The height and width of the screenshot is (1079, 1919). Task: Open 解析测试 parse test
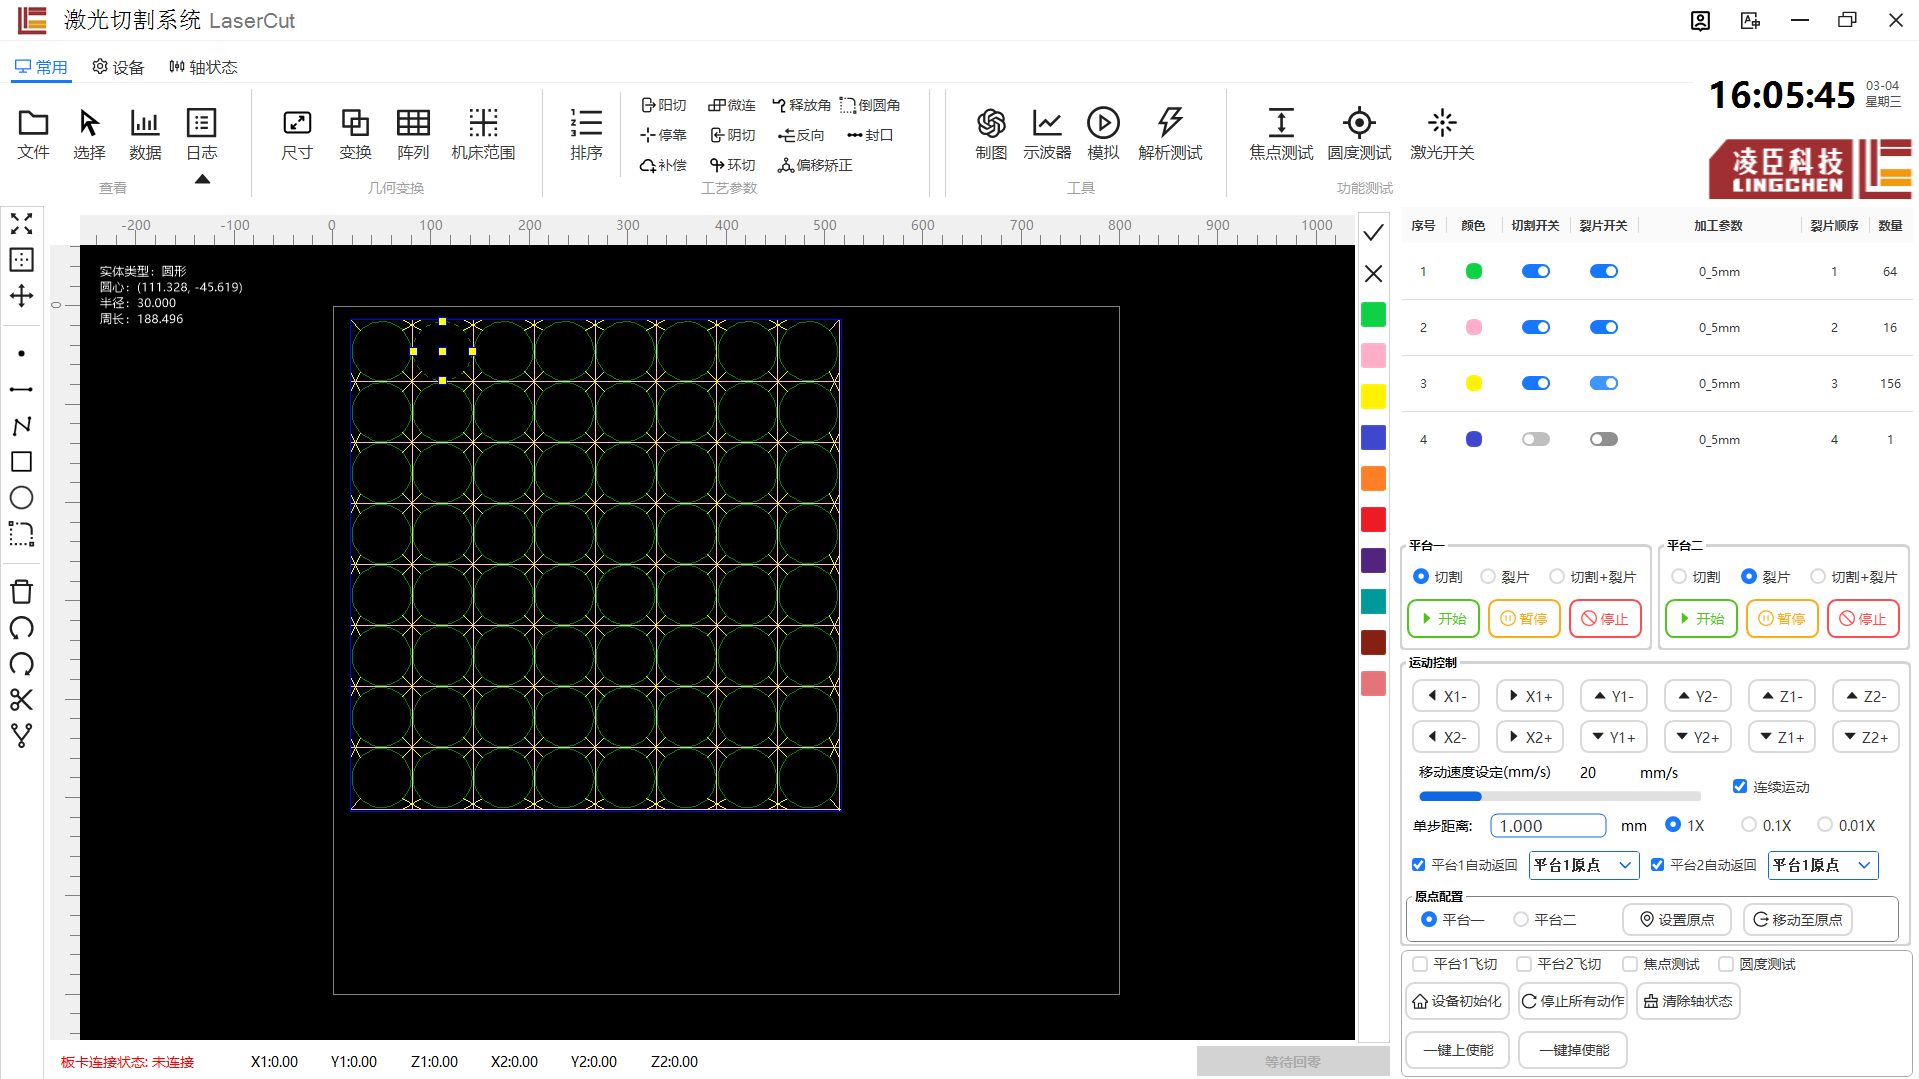(1170, 134)
